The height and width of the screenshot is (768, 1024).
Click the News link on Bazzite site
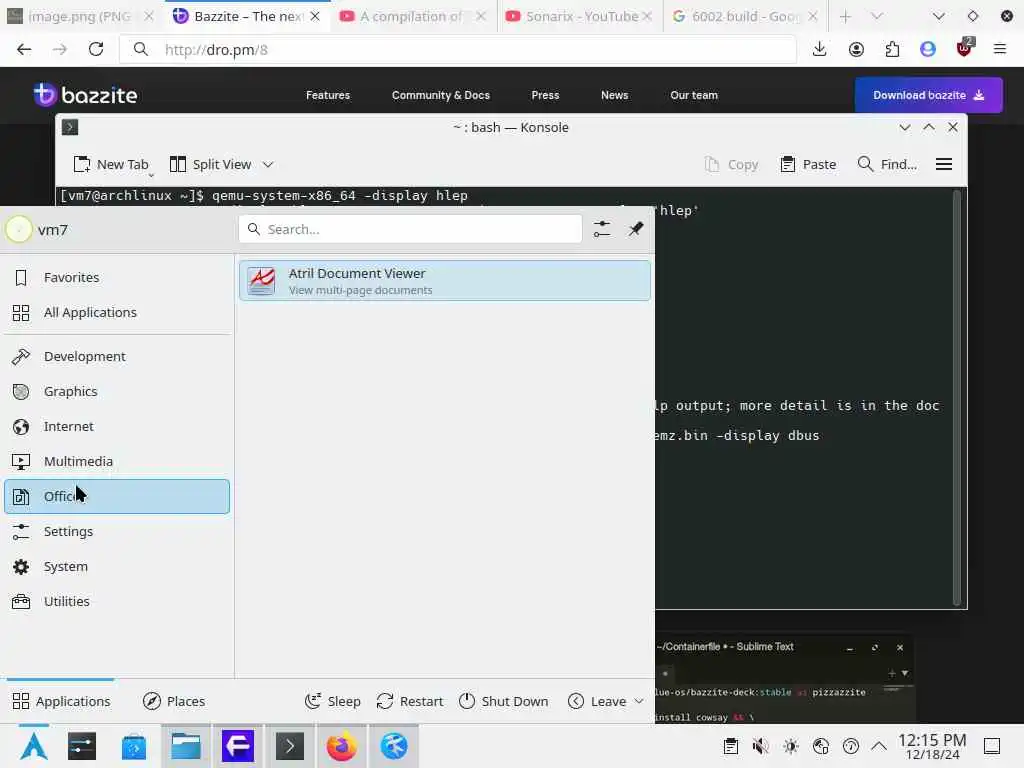coord(615,95)
